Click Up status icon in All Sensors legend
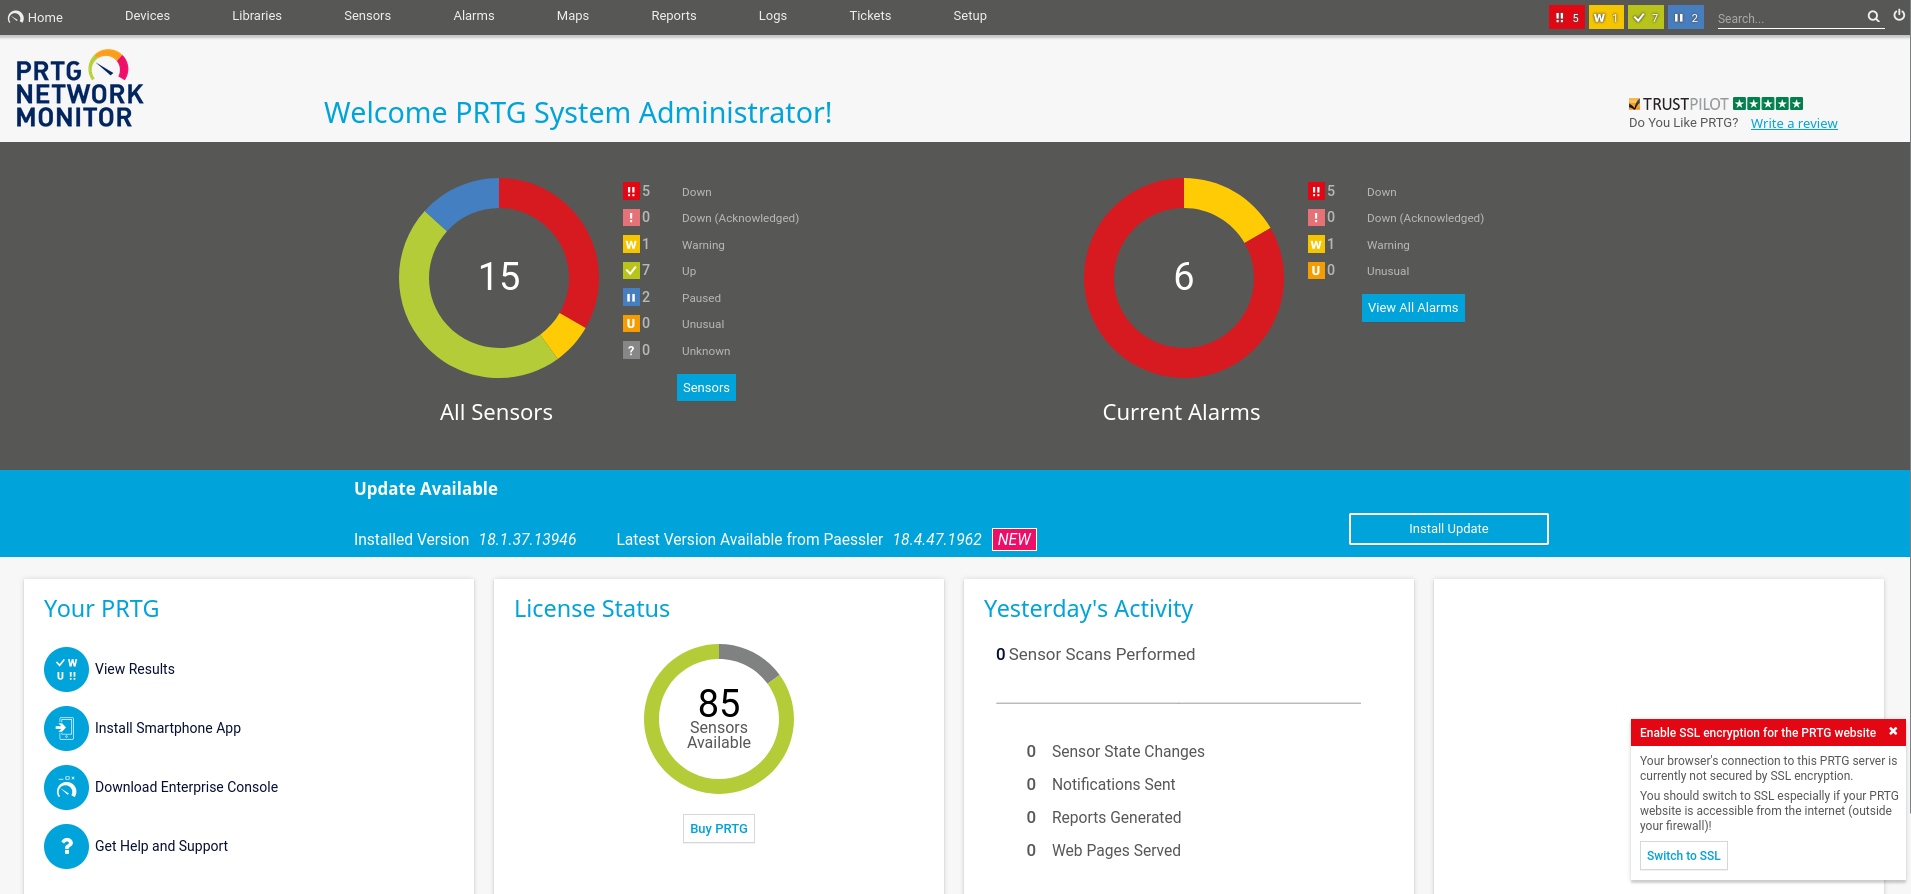Viewport: 1911px width, 894px height. coord(631,270)
